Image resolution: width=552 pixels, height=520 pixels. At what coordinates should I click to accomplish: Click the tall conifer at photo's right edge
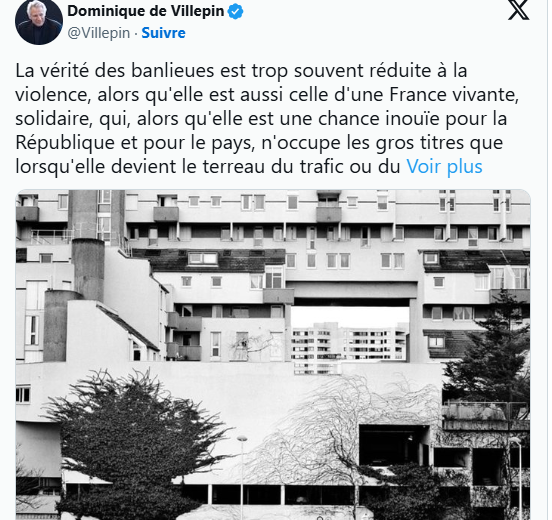click(x=491, y=352)
